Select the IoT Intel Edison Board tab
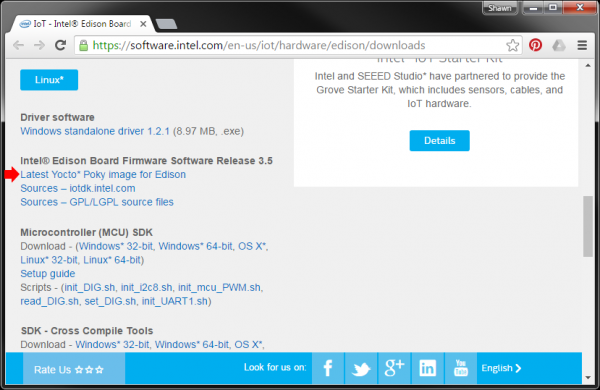The width and height of the screenshot is (600, 390). coord(82,24)
